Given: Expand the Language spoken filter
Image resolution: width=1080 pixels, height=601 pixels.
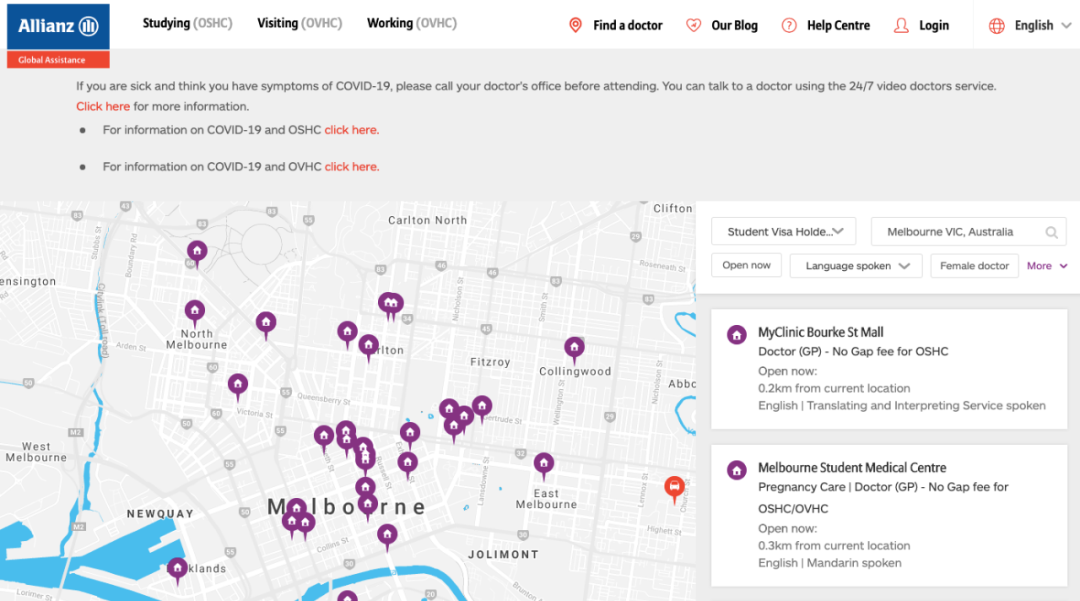Looking at the screenshot, I should pos(856,266).
